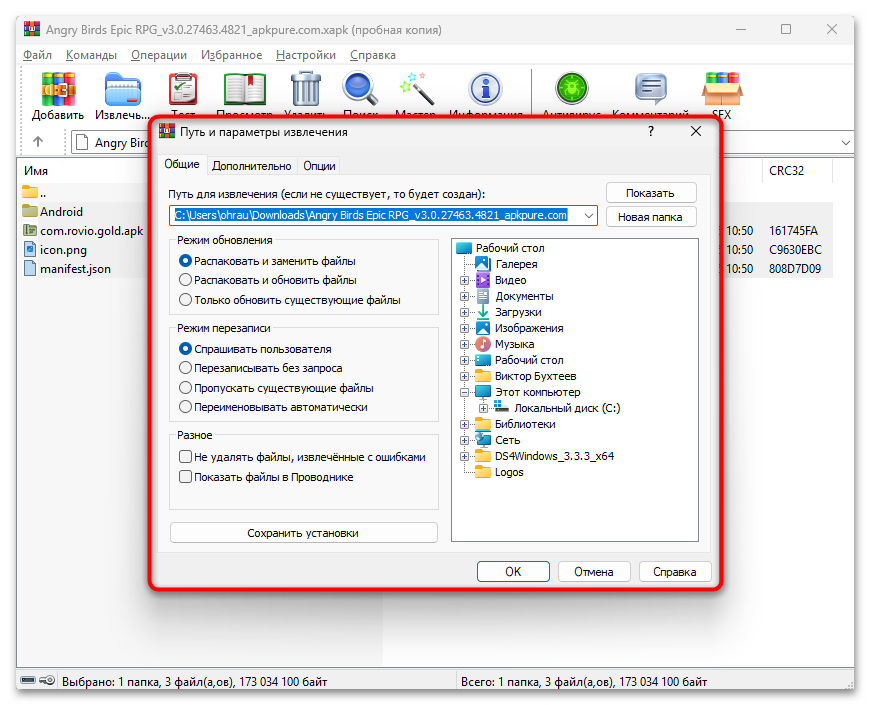The width and height of the screenshot is (870, 705).
Task: Click the icon.png file icon
Action: pos(29,249)
